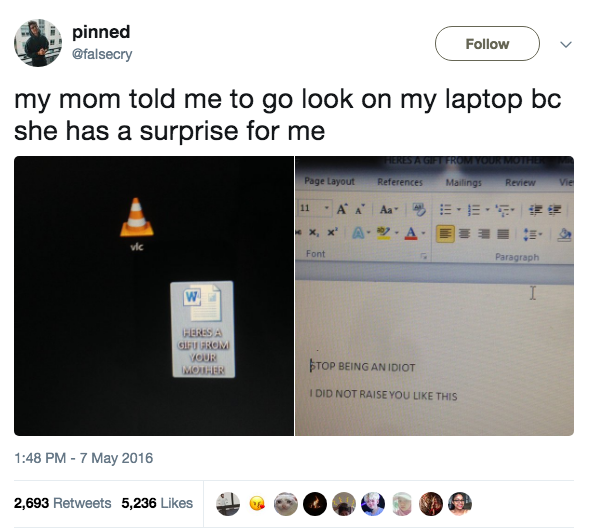Select the Word document named HERES A GIFT FROM YOUR MOTHER

pos(203,329)
